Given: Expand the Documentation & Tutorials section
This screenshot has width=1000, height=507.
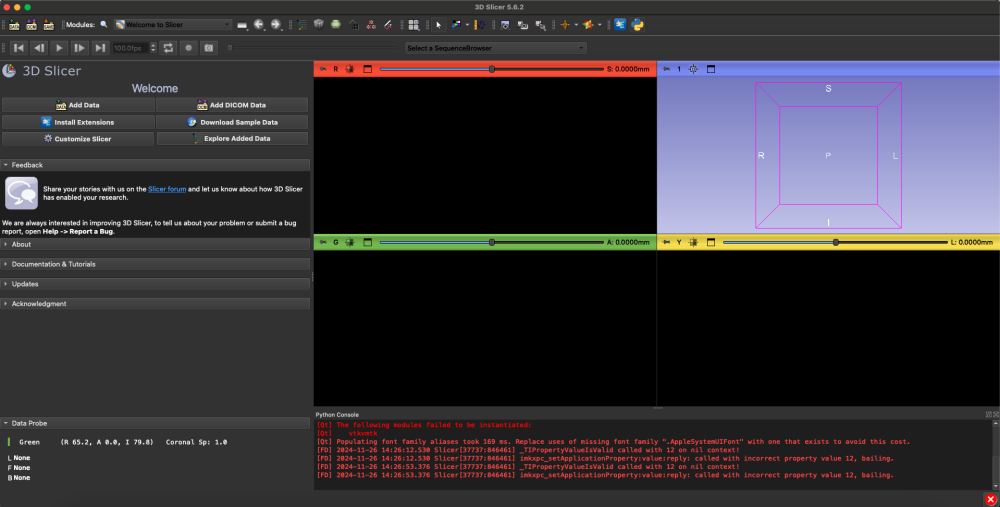Looking at the screenshot, I should pyautogui.click(x=54, y=264).
